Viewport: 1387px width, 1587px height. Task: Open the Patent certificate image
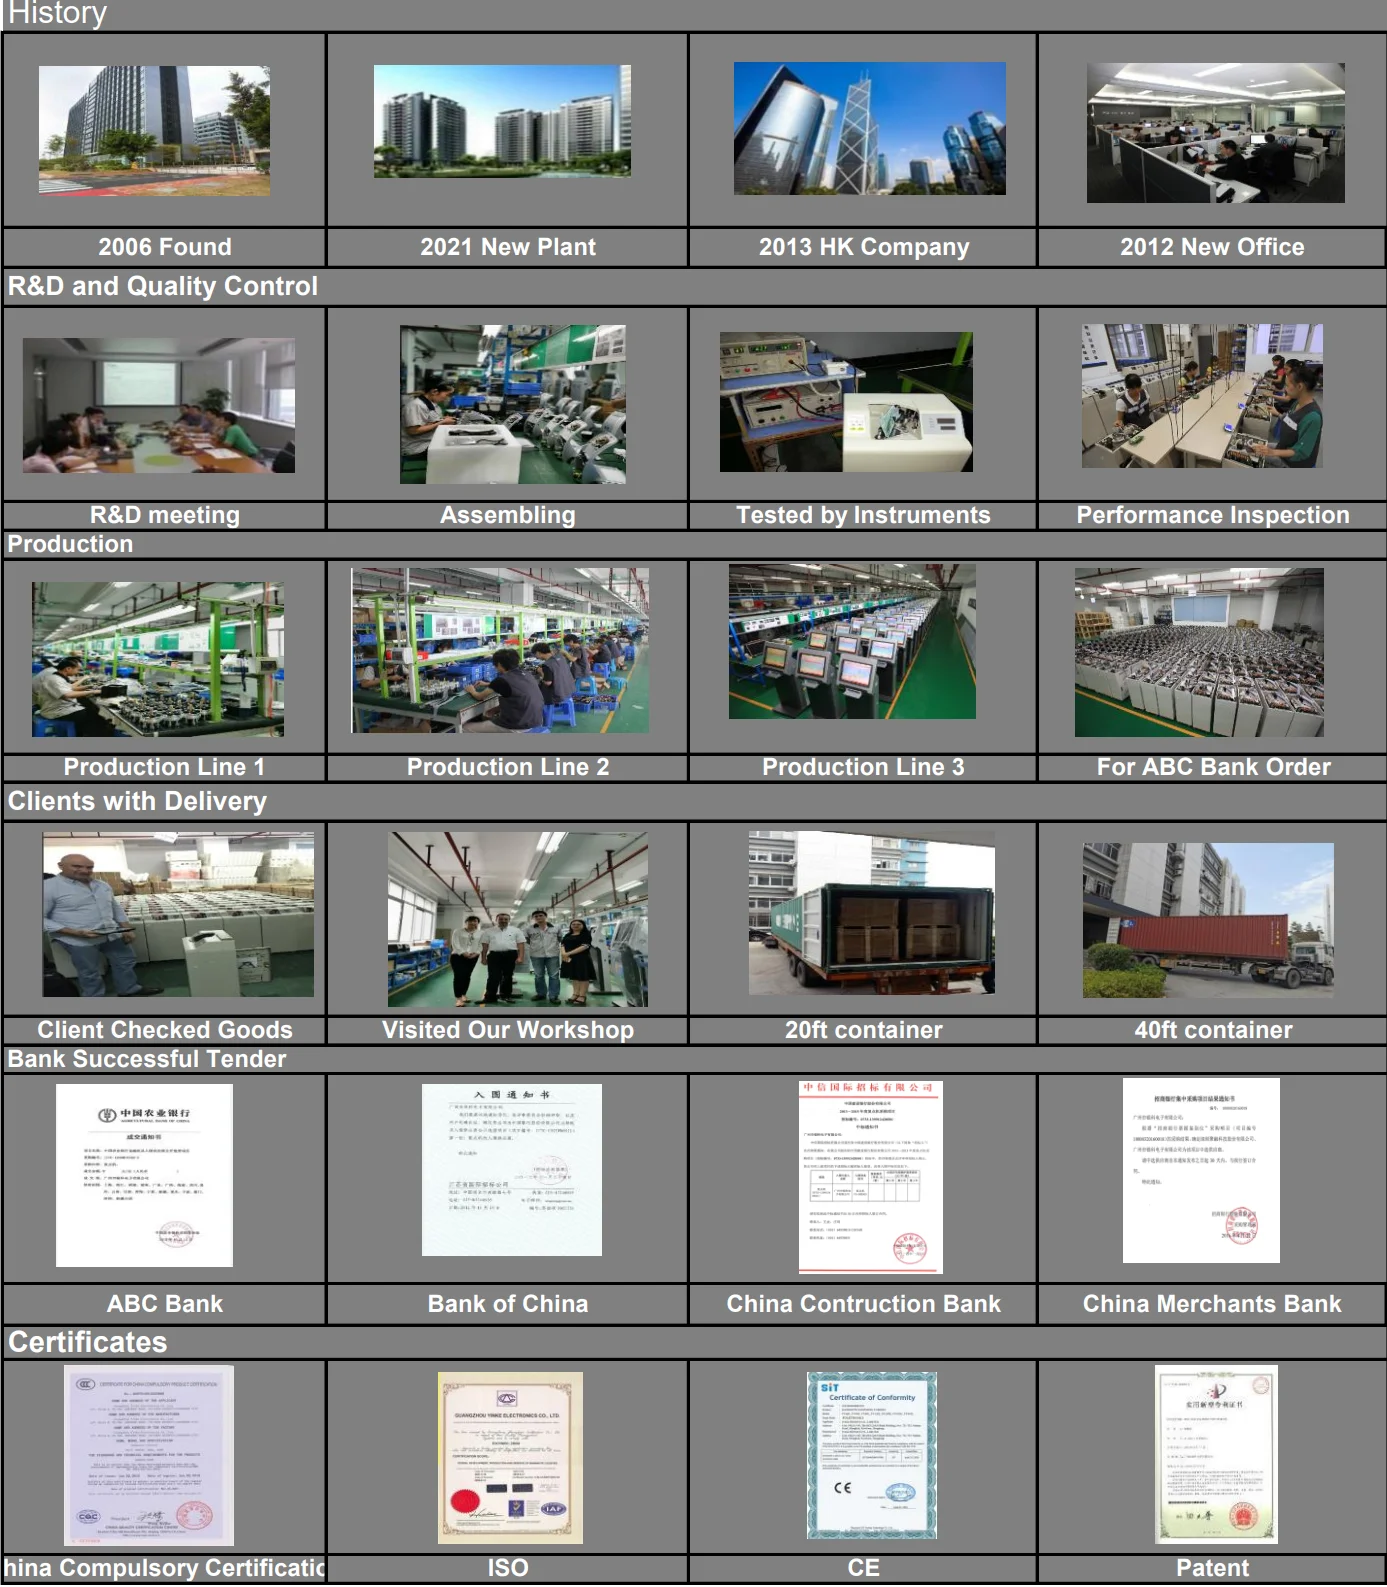tap(1216, 1454)
